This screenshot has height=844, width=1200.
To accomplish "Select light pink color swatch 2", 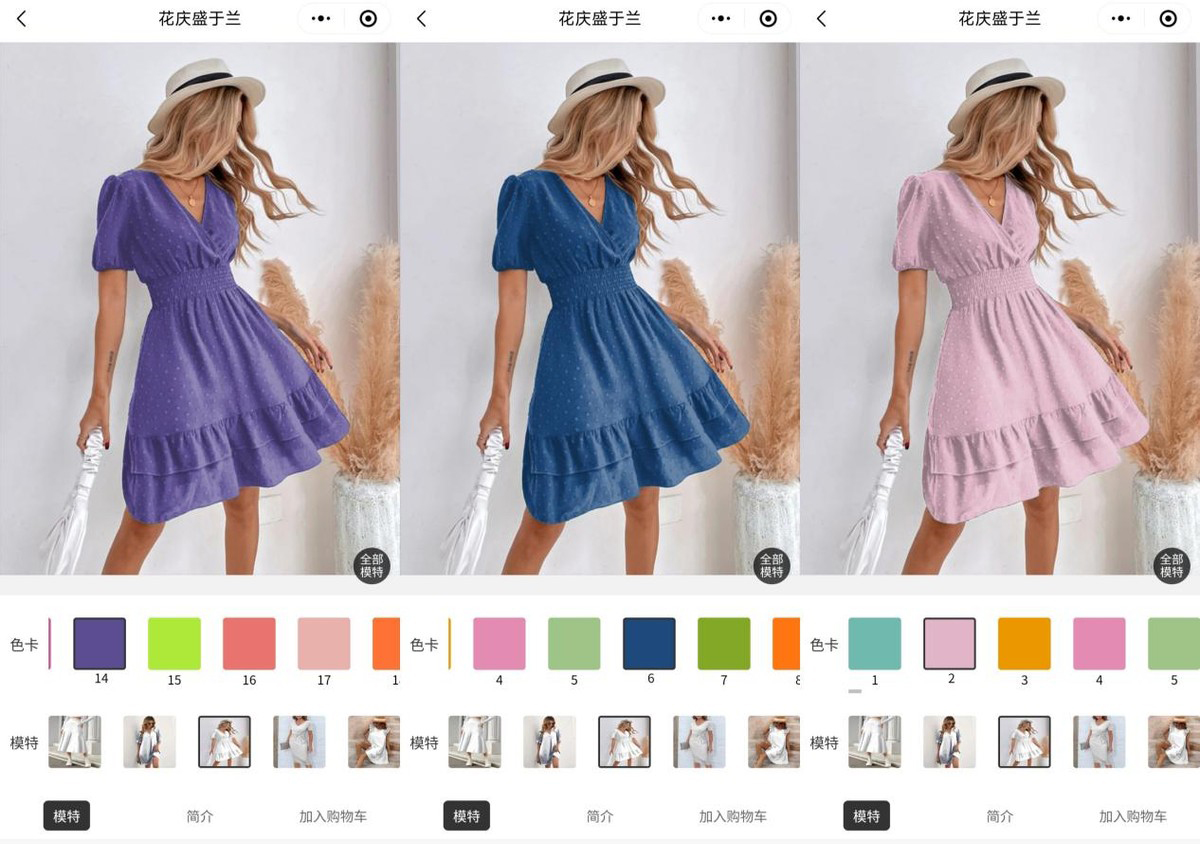I will pos(950,643).
